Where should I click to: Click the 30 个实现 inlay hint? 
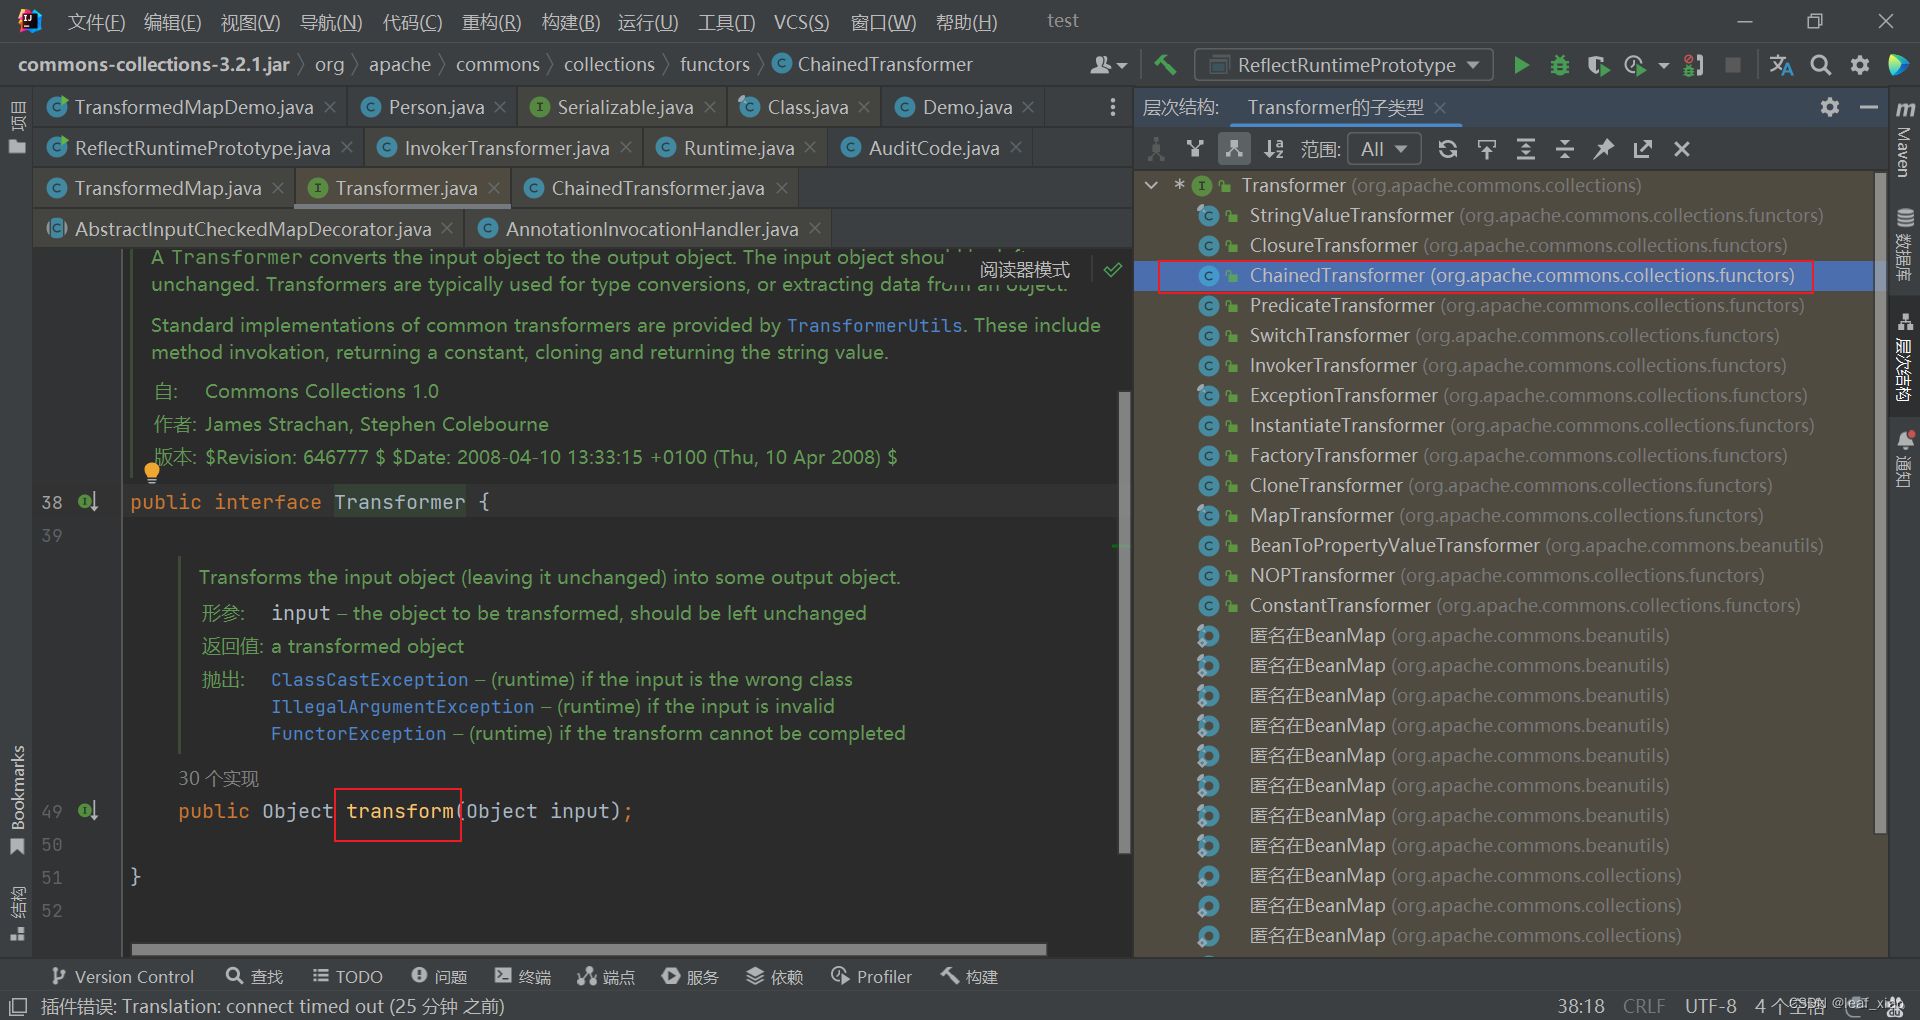tap(218, 779)
